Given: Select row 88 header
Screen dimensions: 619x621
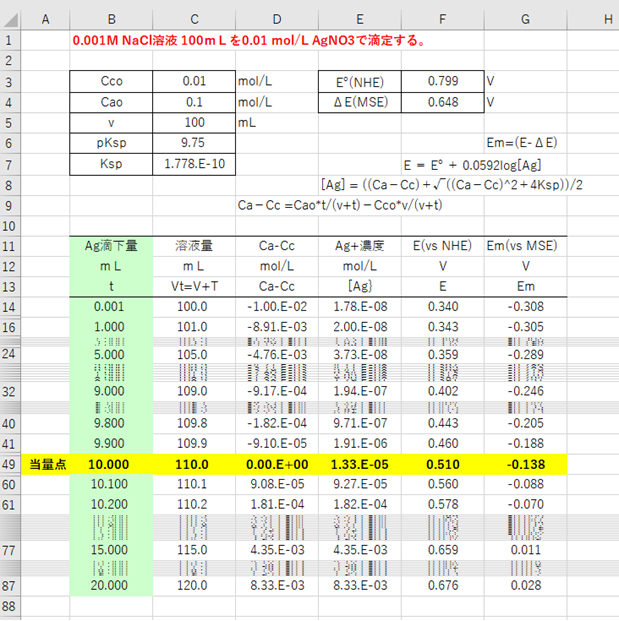Looking at the screenshot, I should [10, 606].
